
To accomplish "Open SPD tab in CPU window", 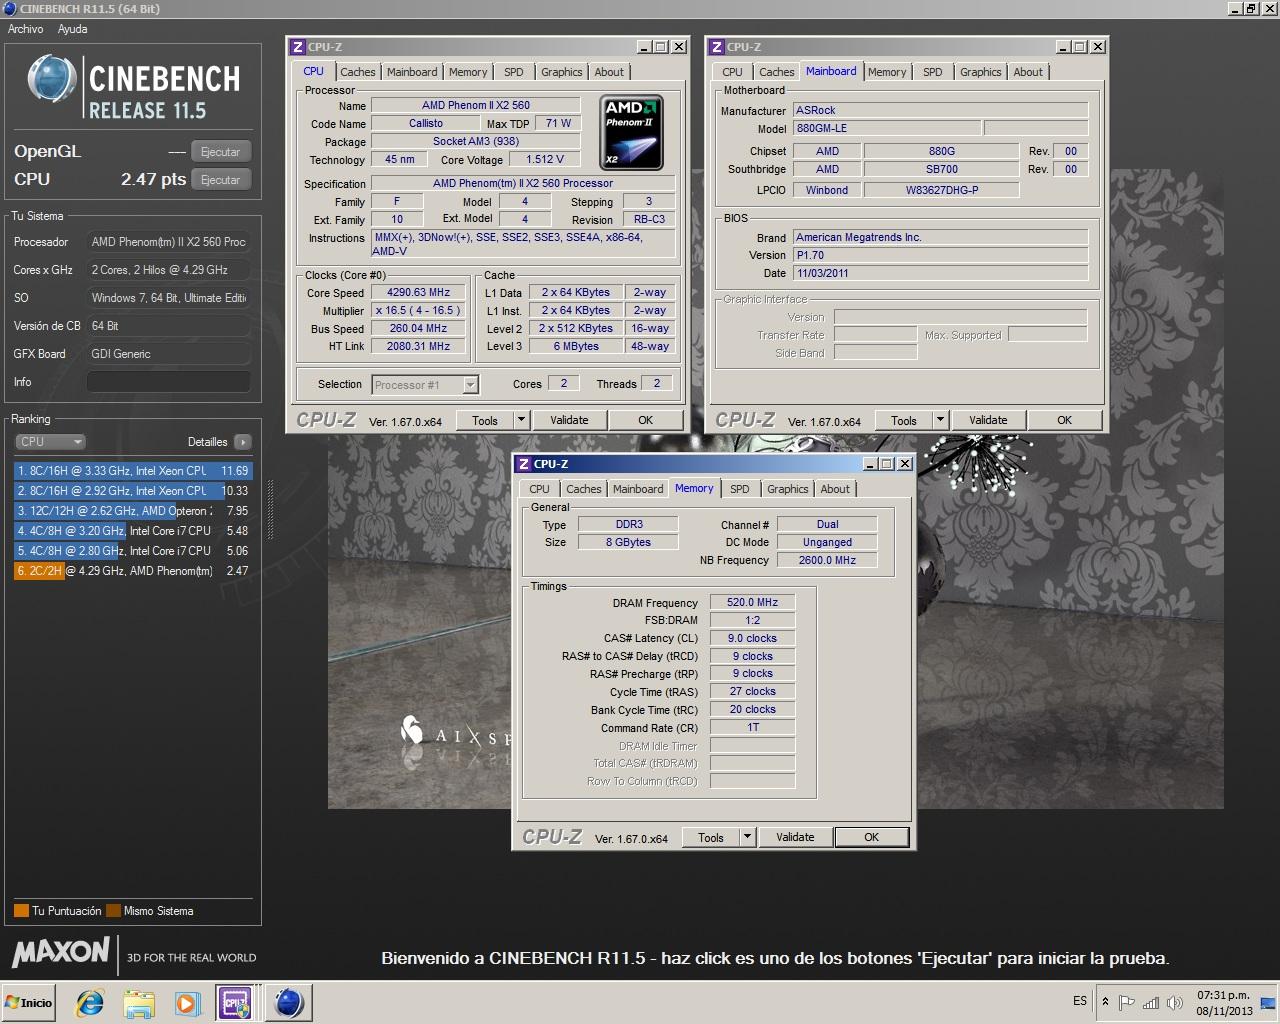I will 514,72.
